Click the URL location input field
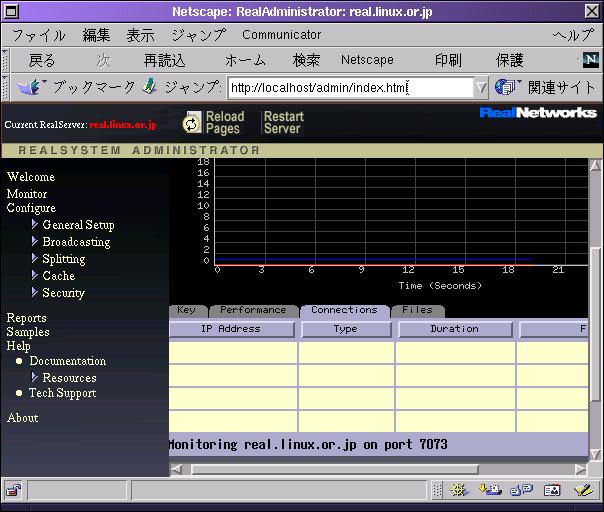Viewport: 604px width, 512px height. (350, 87)
